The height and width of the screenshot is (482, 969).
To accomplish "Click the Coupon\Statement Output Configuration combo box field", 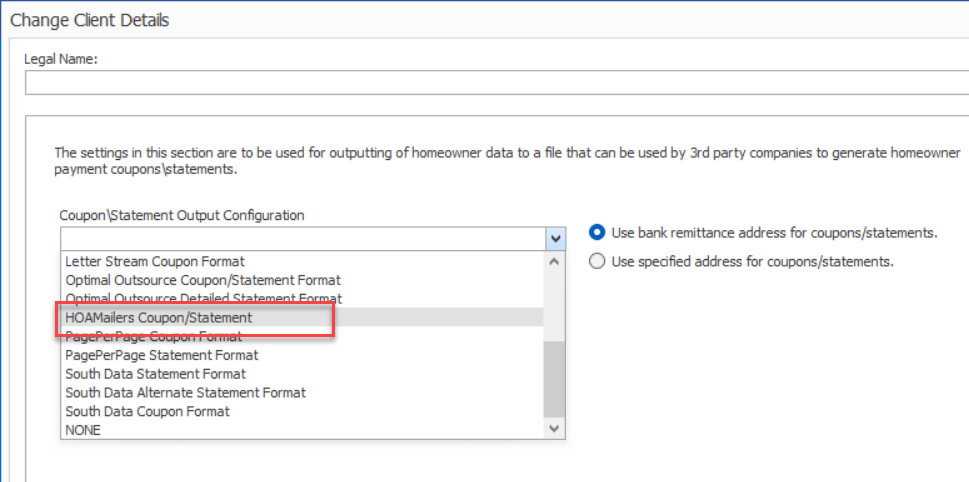I will pos(302,238).
